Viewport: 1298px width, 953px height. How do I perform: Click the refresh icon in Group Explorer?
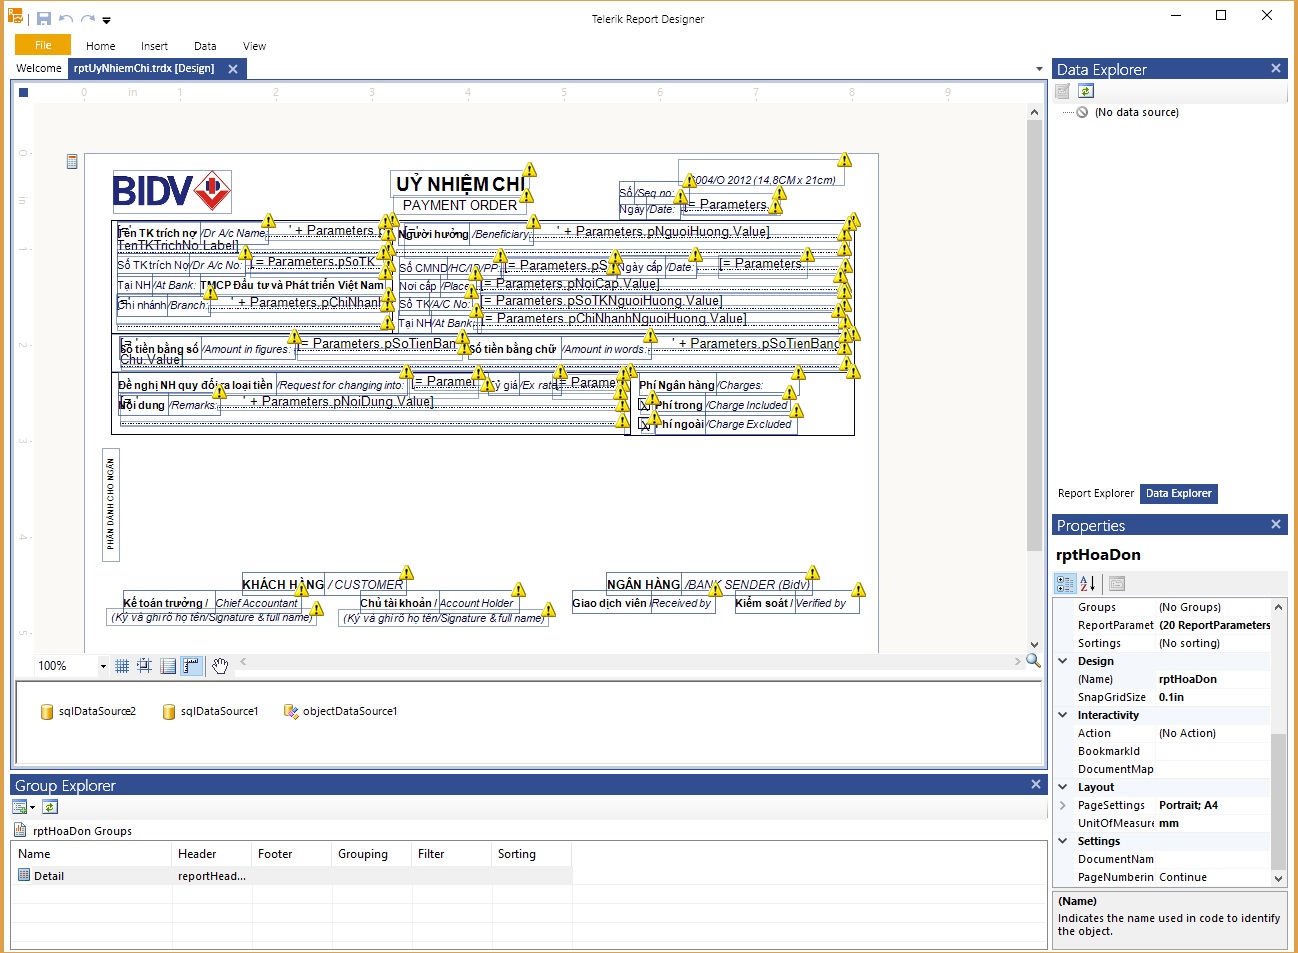click(50, 807)
